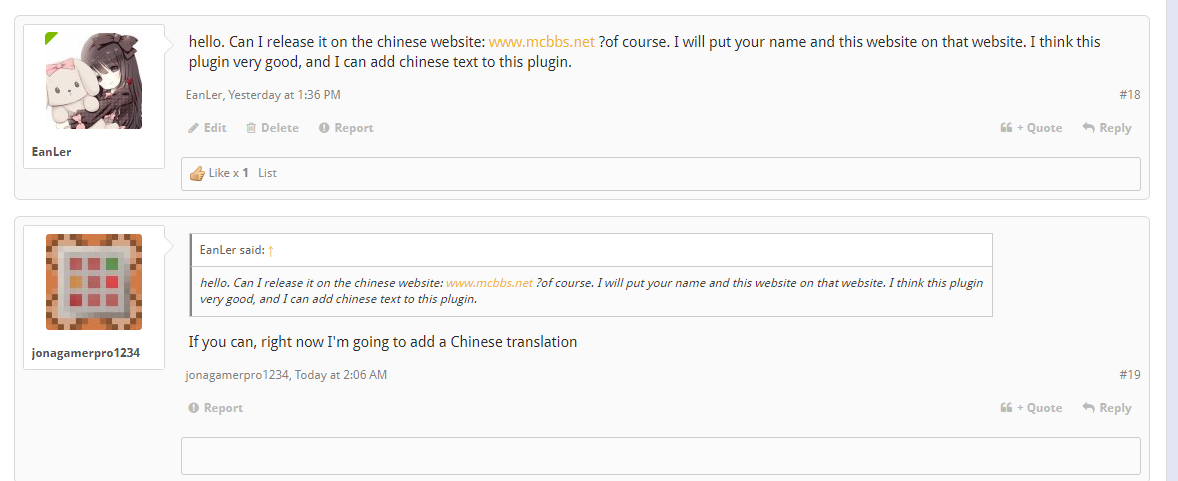Click the Report icon on post #18

(324, 128)
